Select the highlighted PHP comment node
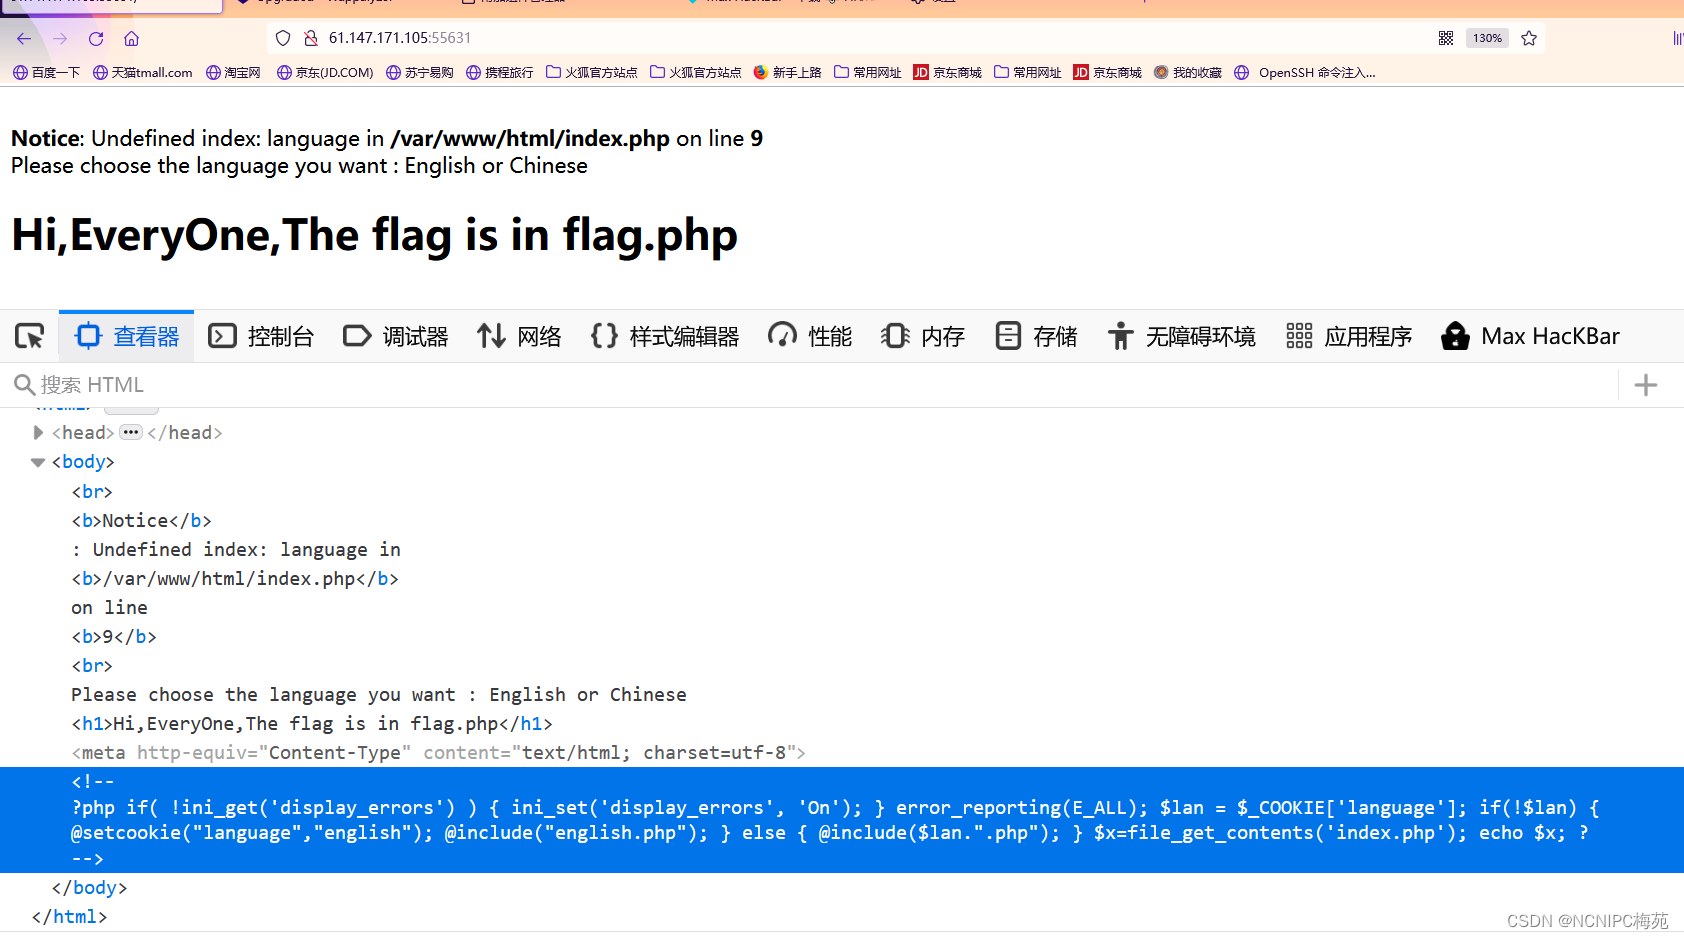 (842, 820)
